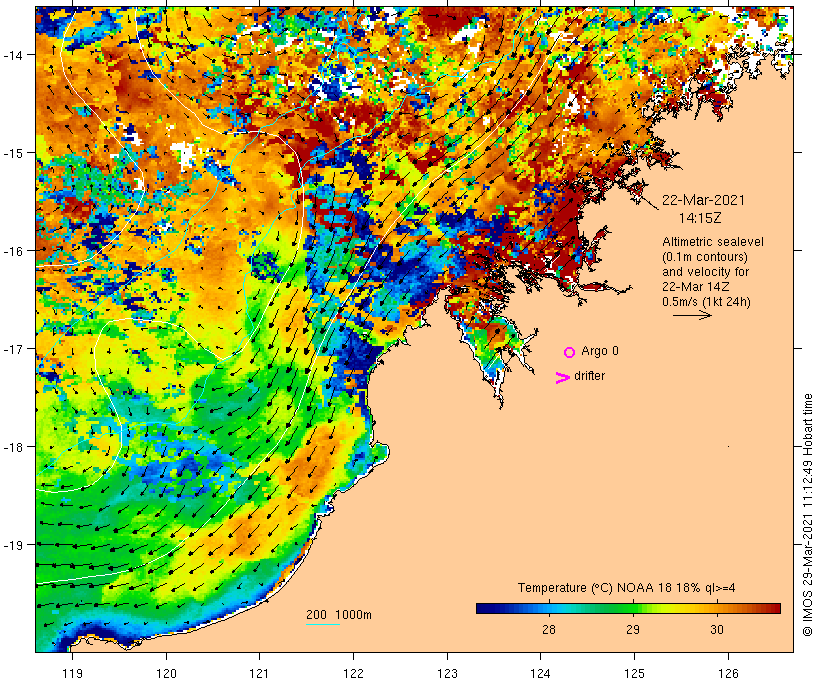
Task: Click the '22-Mar 14Z' text
Action: coord(696,287)
